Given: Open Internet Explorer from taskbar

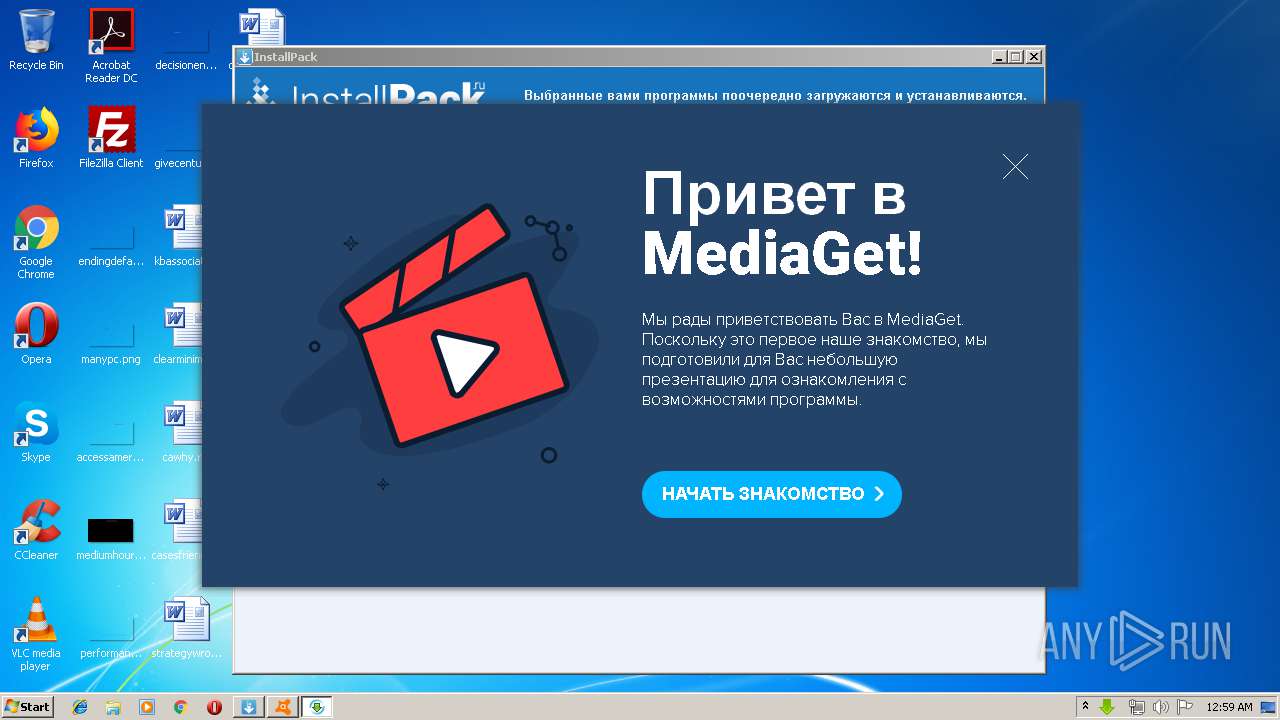Looking at the screenshot, I should 80,707.
